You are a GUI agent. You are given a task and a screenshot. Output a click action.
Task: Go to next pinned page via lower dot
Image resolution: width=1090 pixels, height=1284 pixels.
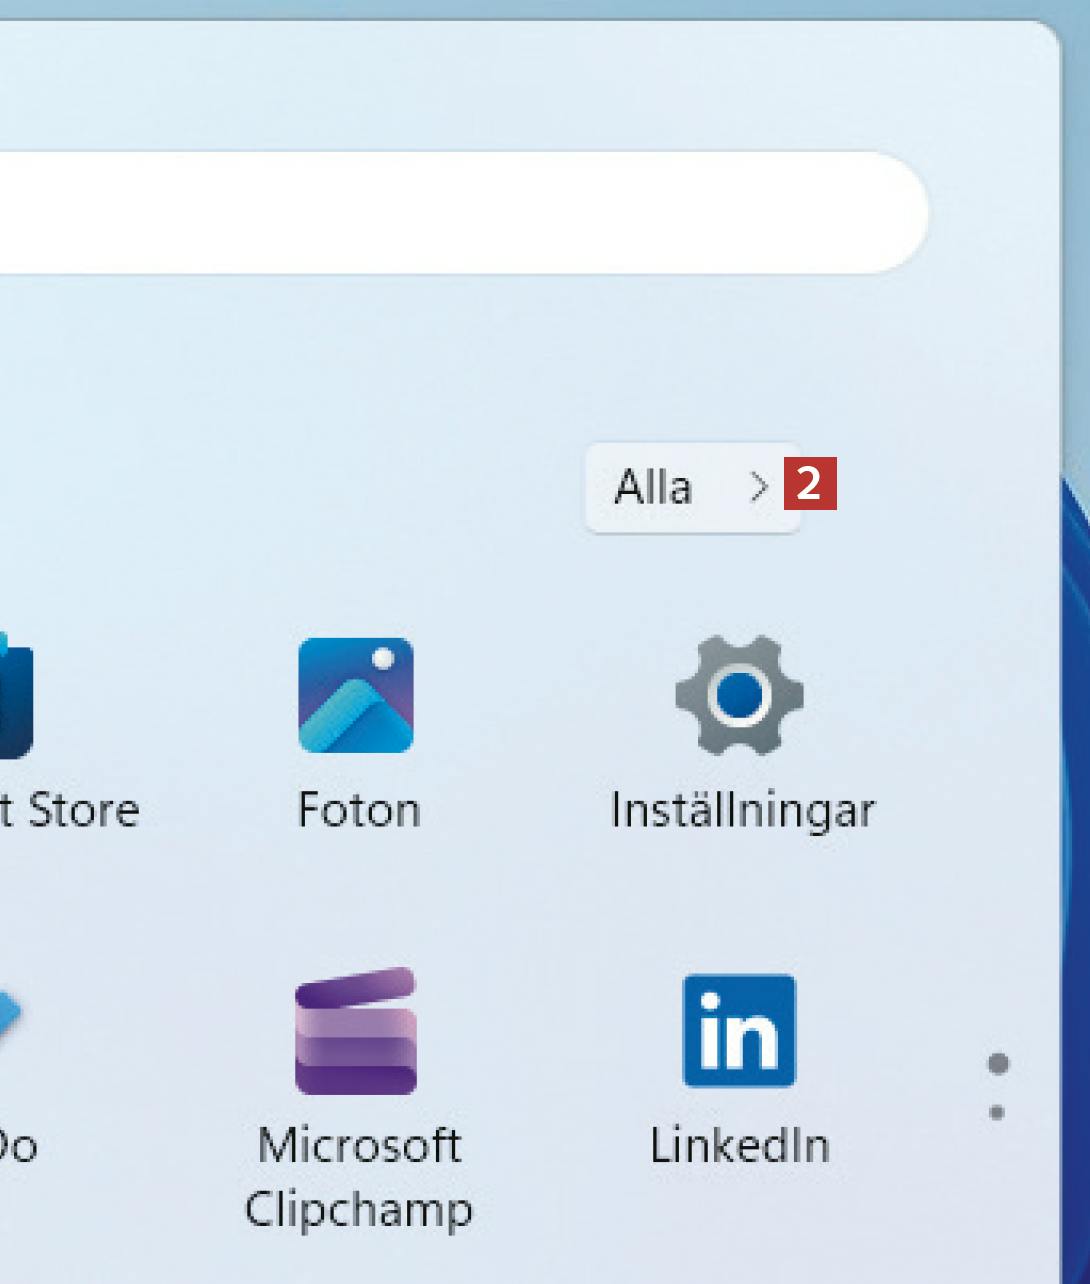997,1112
